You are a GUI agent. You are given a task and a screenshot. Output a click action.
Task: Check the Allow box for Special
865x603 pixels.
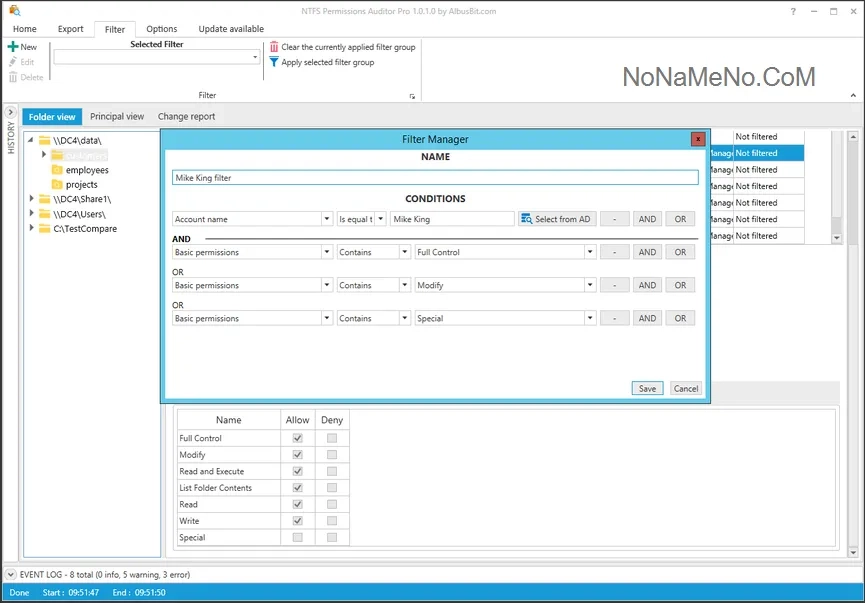point(297,538)
